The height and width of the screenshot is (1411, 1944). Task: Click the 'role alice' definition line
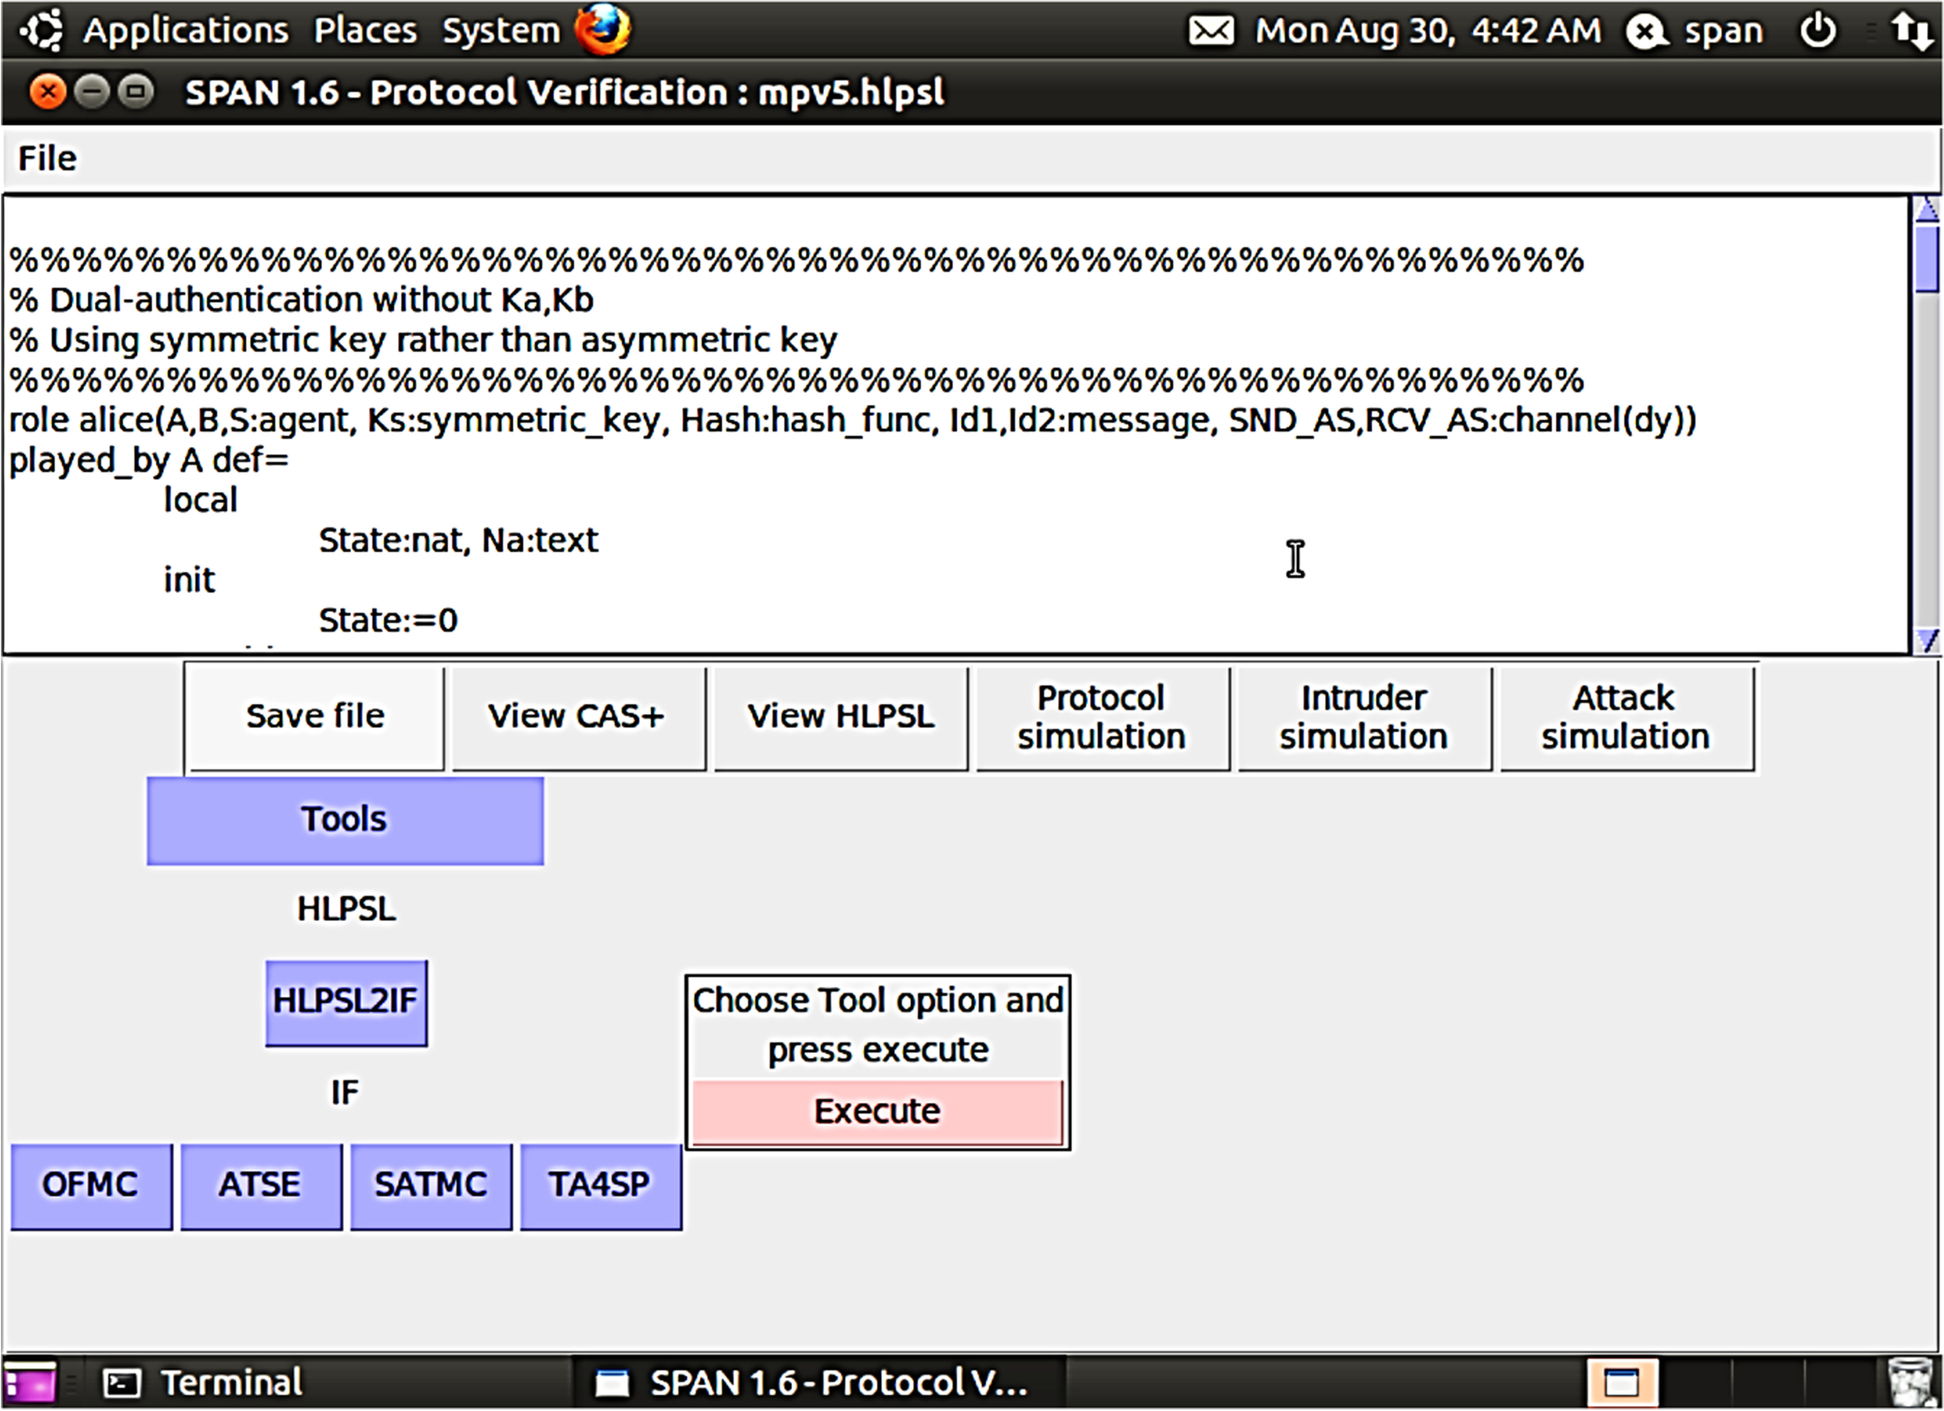pos(853,420)
